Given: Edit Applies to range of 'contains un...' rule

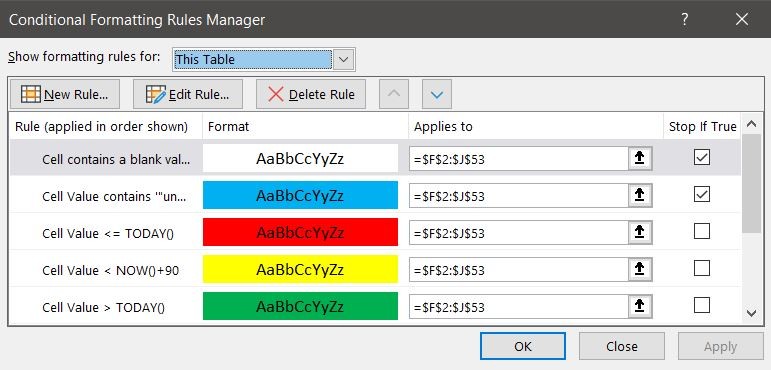Looking at the screenshot, I should [519, 196].
